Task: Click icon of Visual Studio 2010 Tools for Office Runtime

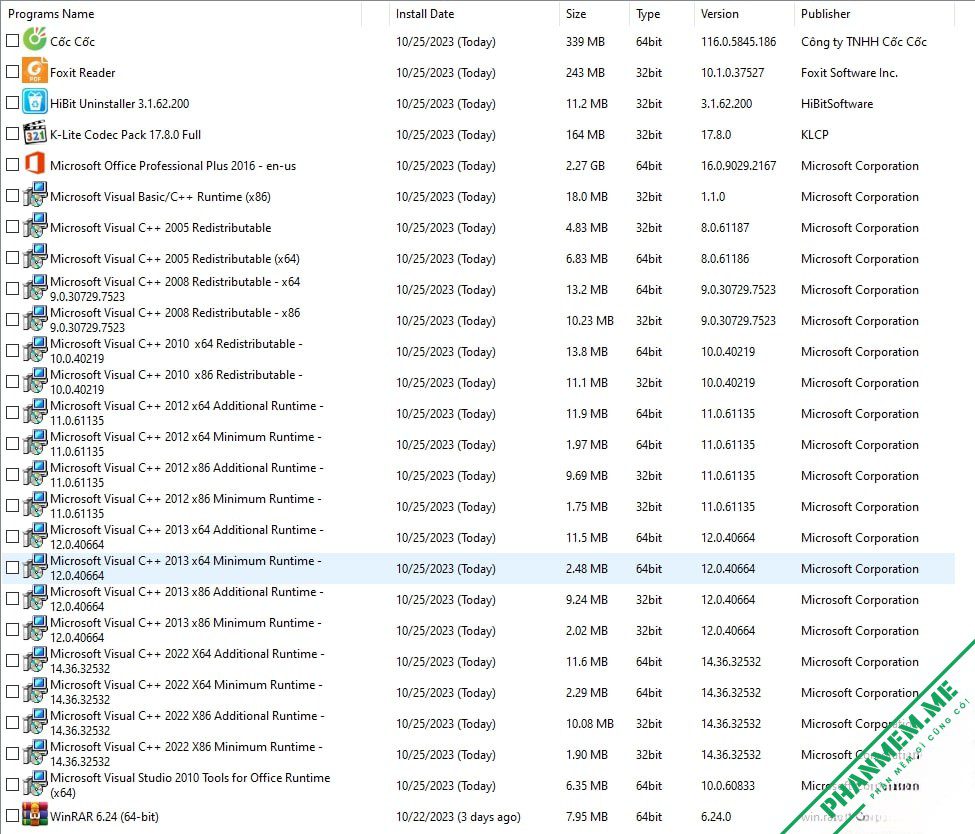Action: [x=35, y=784]
